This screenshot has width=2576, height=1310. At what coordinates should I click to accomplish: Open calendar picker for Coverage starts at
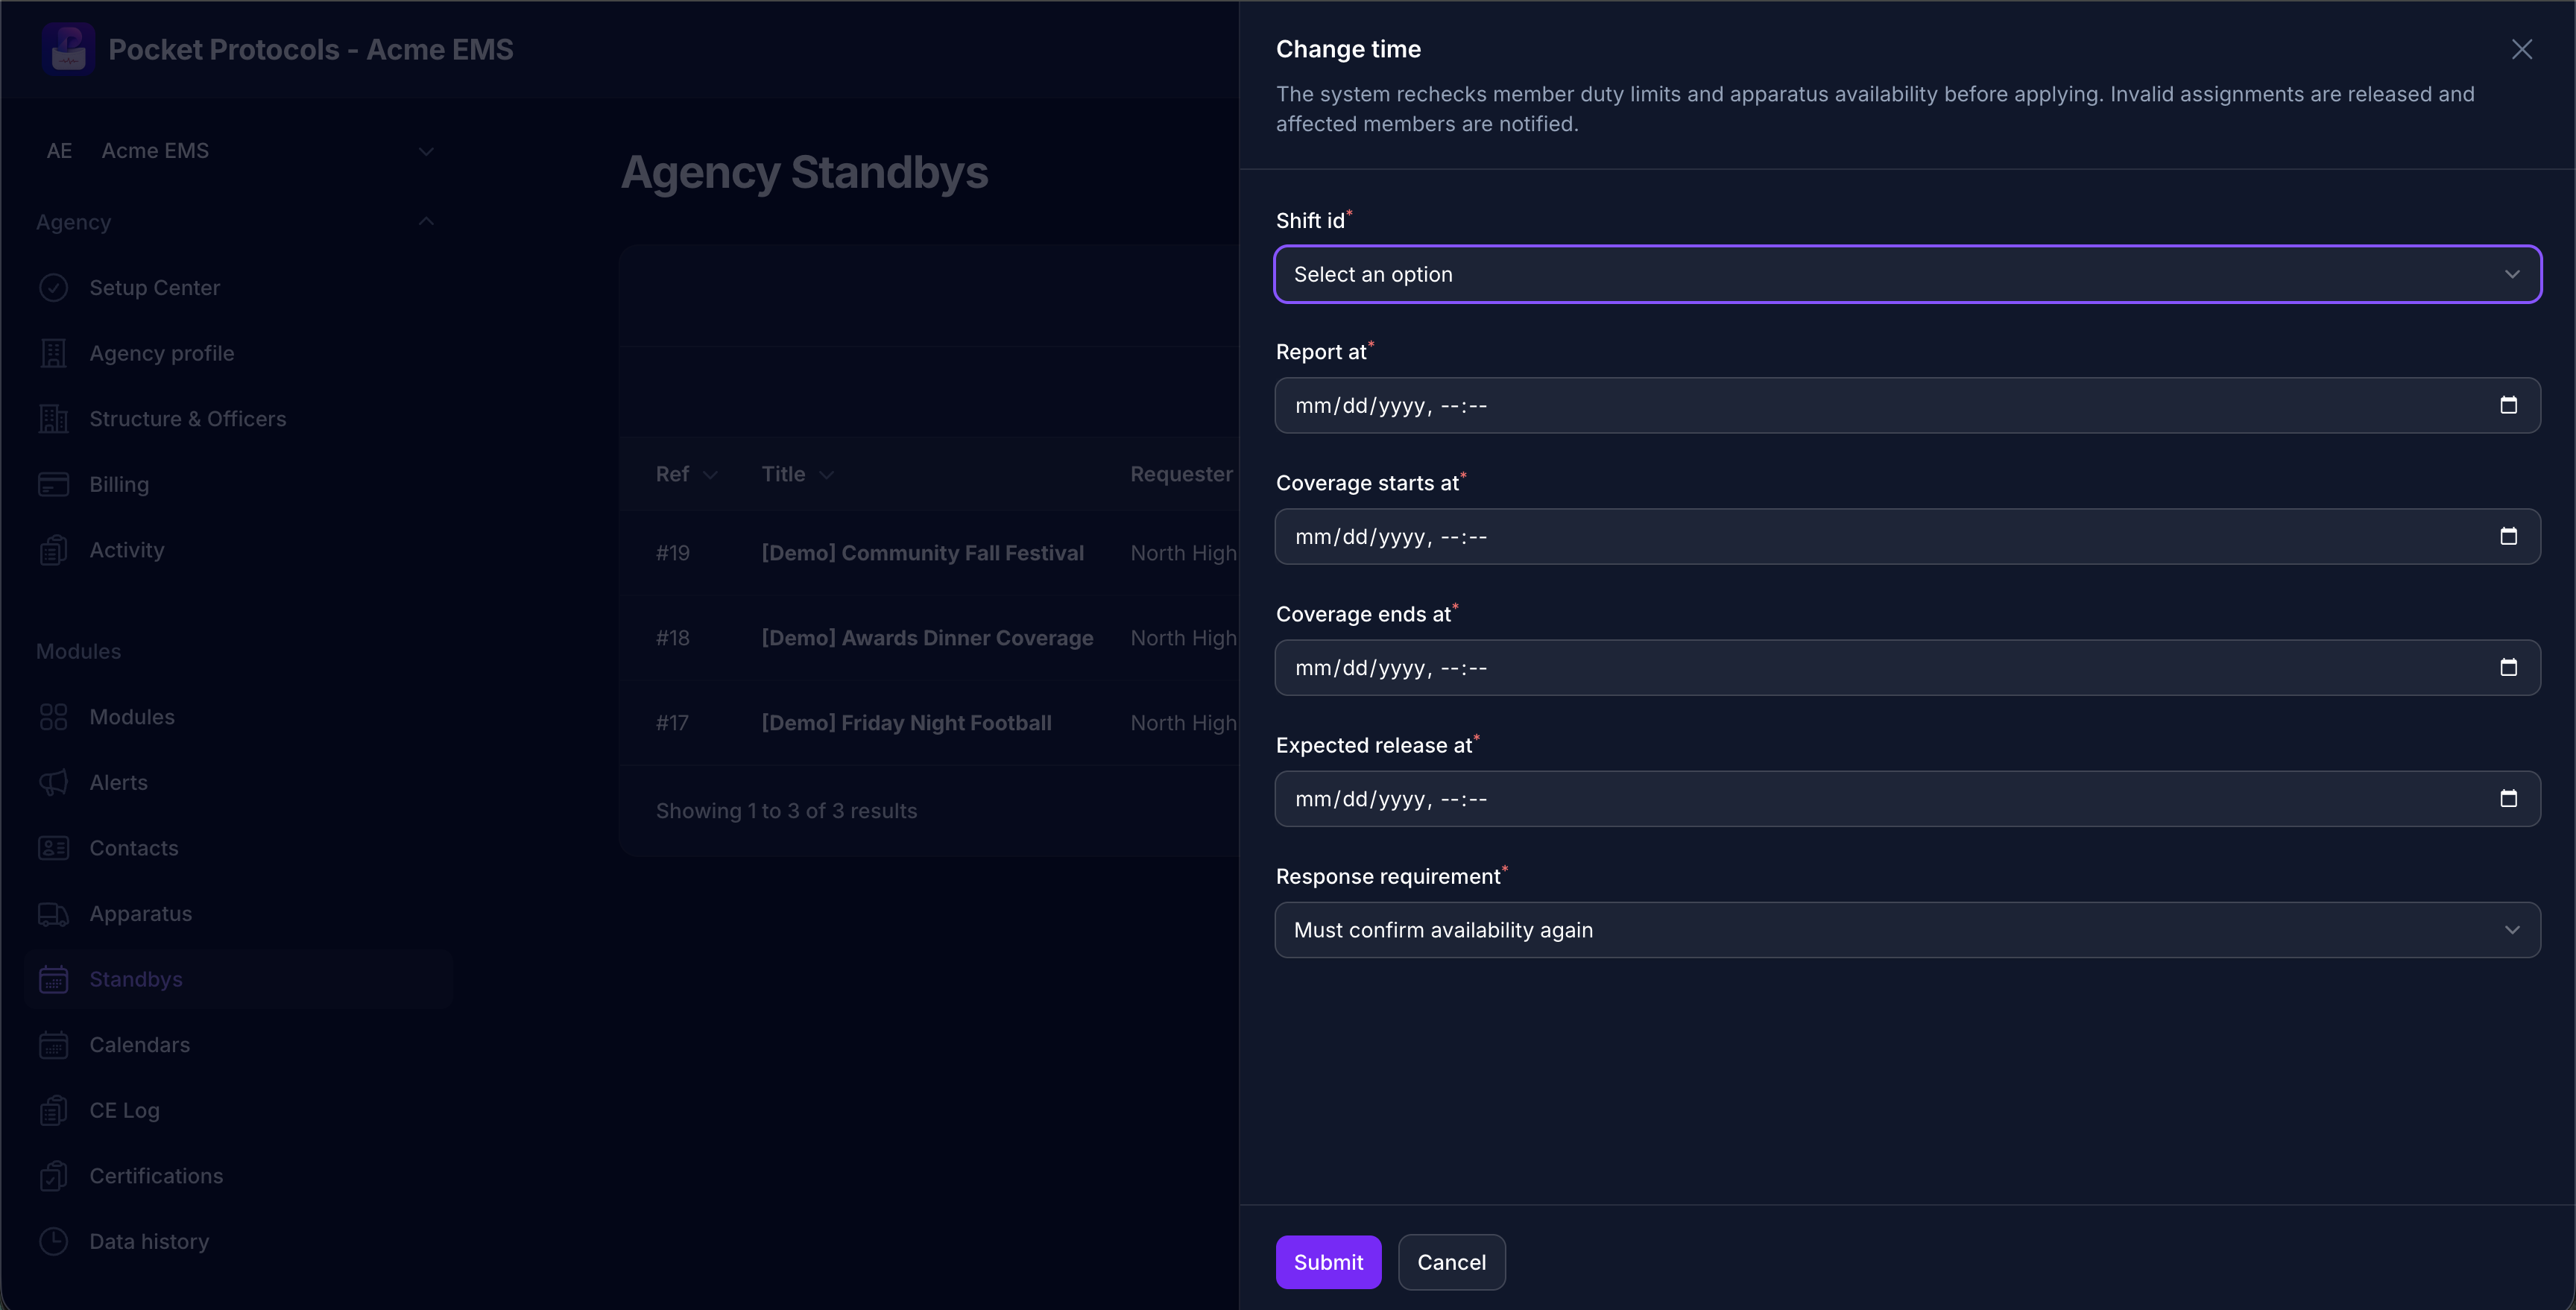[x=2508, y=536]
